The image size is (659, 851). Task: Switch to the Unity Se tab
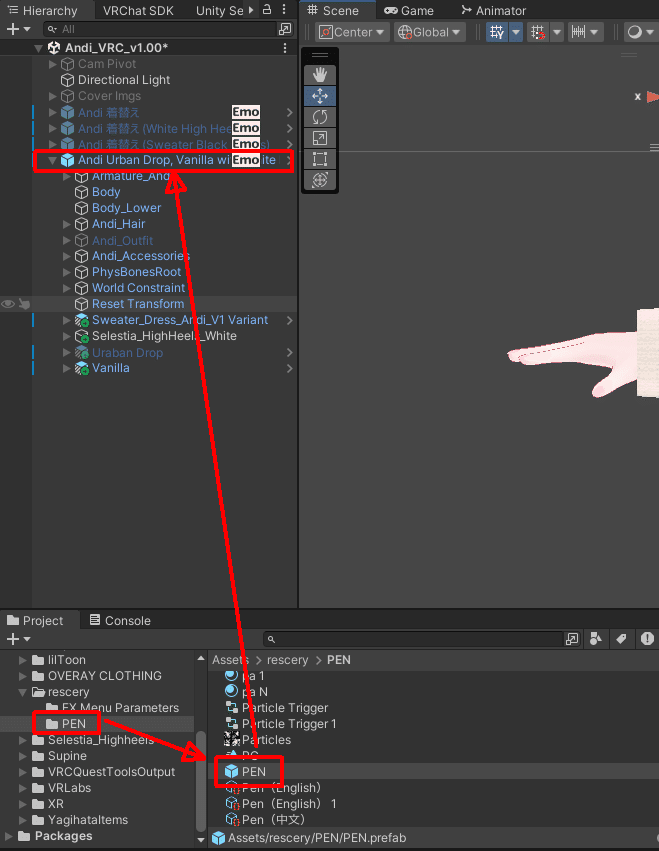(x=219, y=10)
